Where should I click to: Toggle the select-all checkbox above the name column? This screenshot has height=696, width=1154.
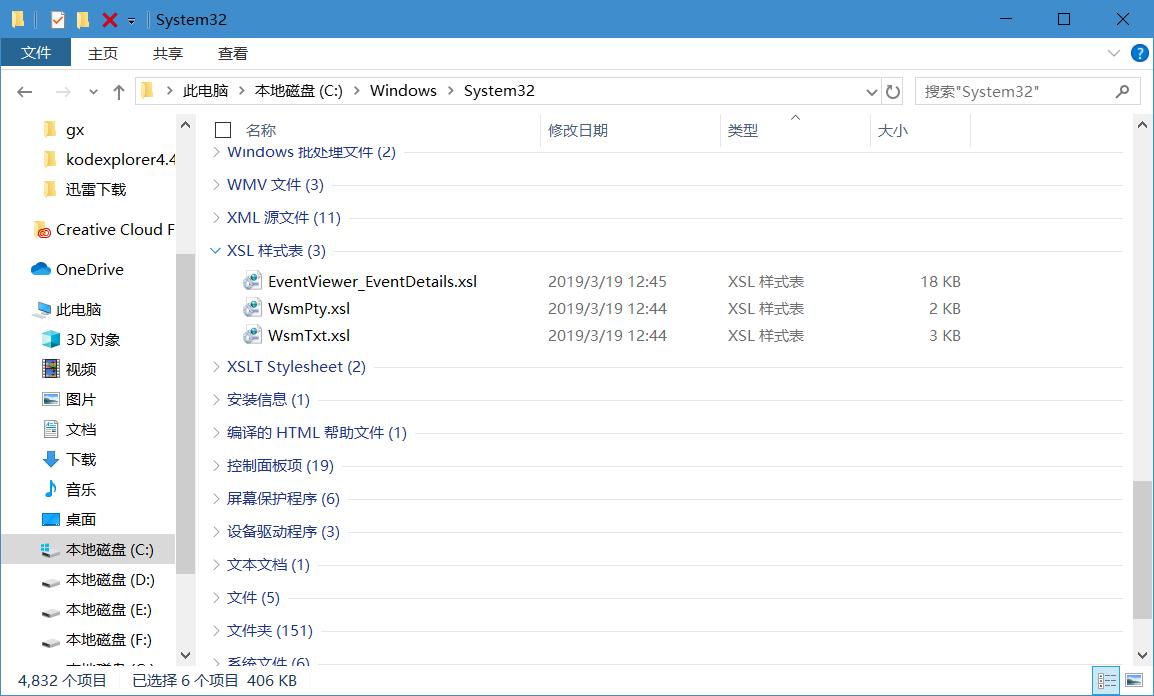point(222,129)
